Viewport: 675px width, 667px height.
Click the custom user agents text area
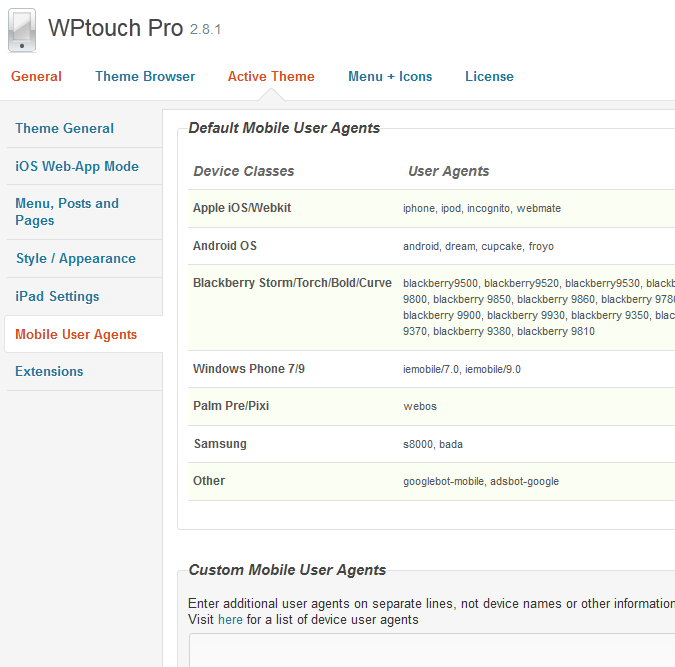pyautogui.click(x=432, y=650)
